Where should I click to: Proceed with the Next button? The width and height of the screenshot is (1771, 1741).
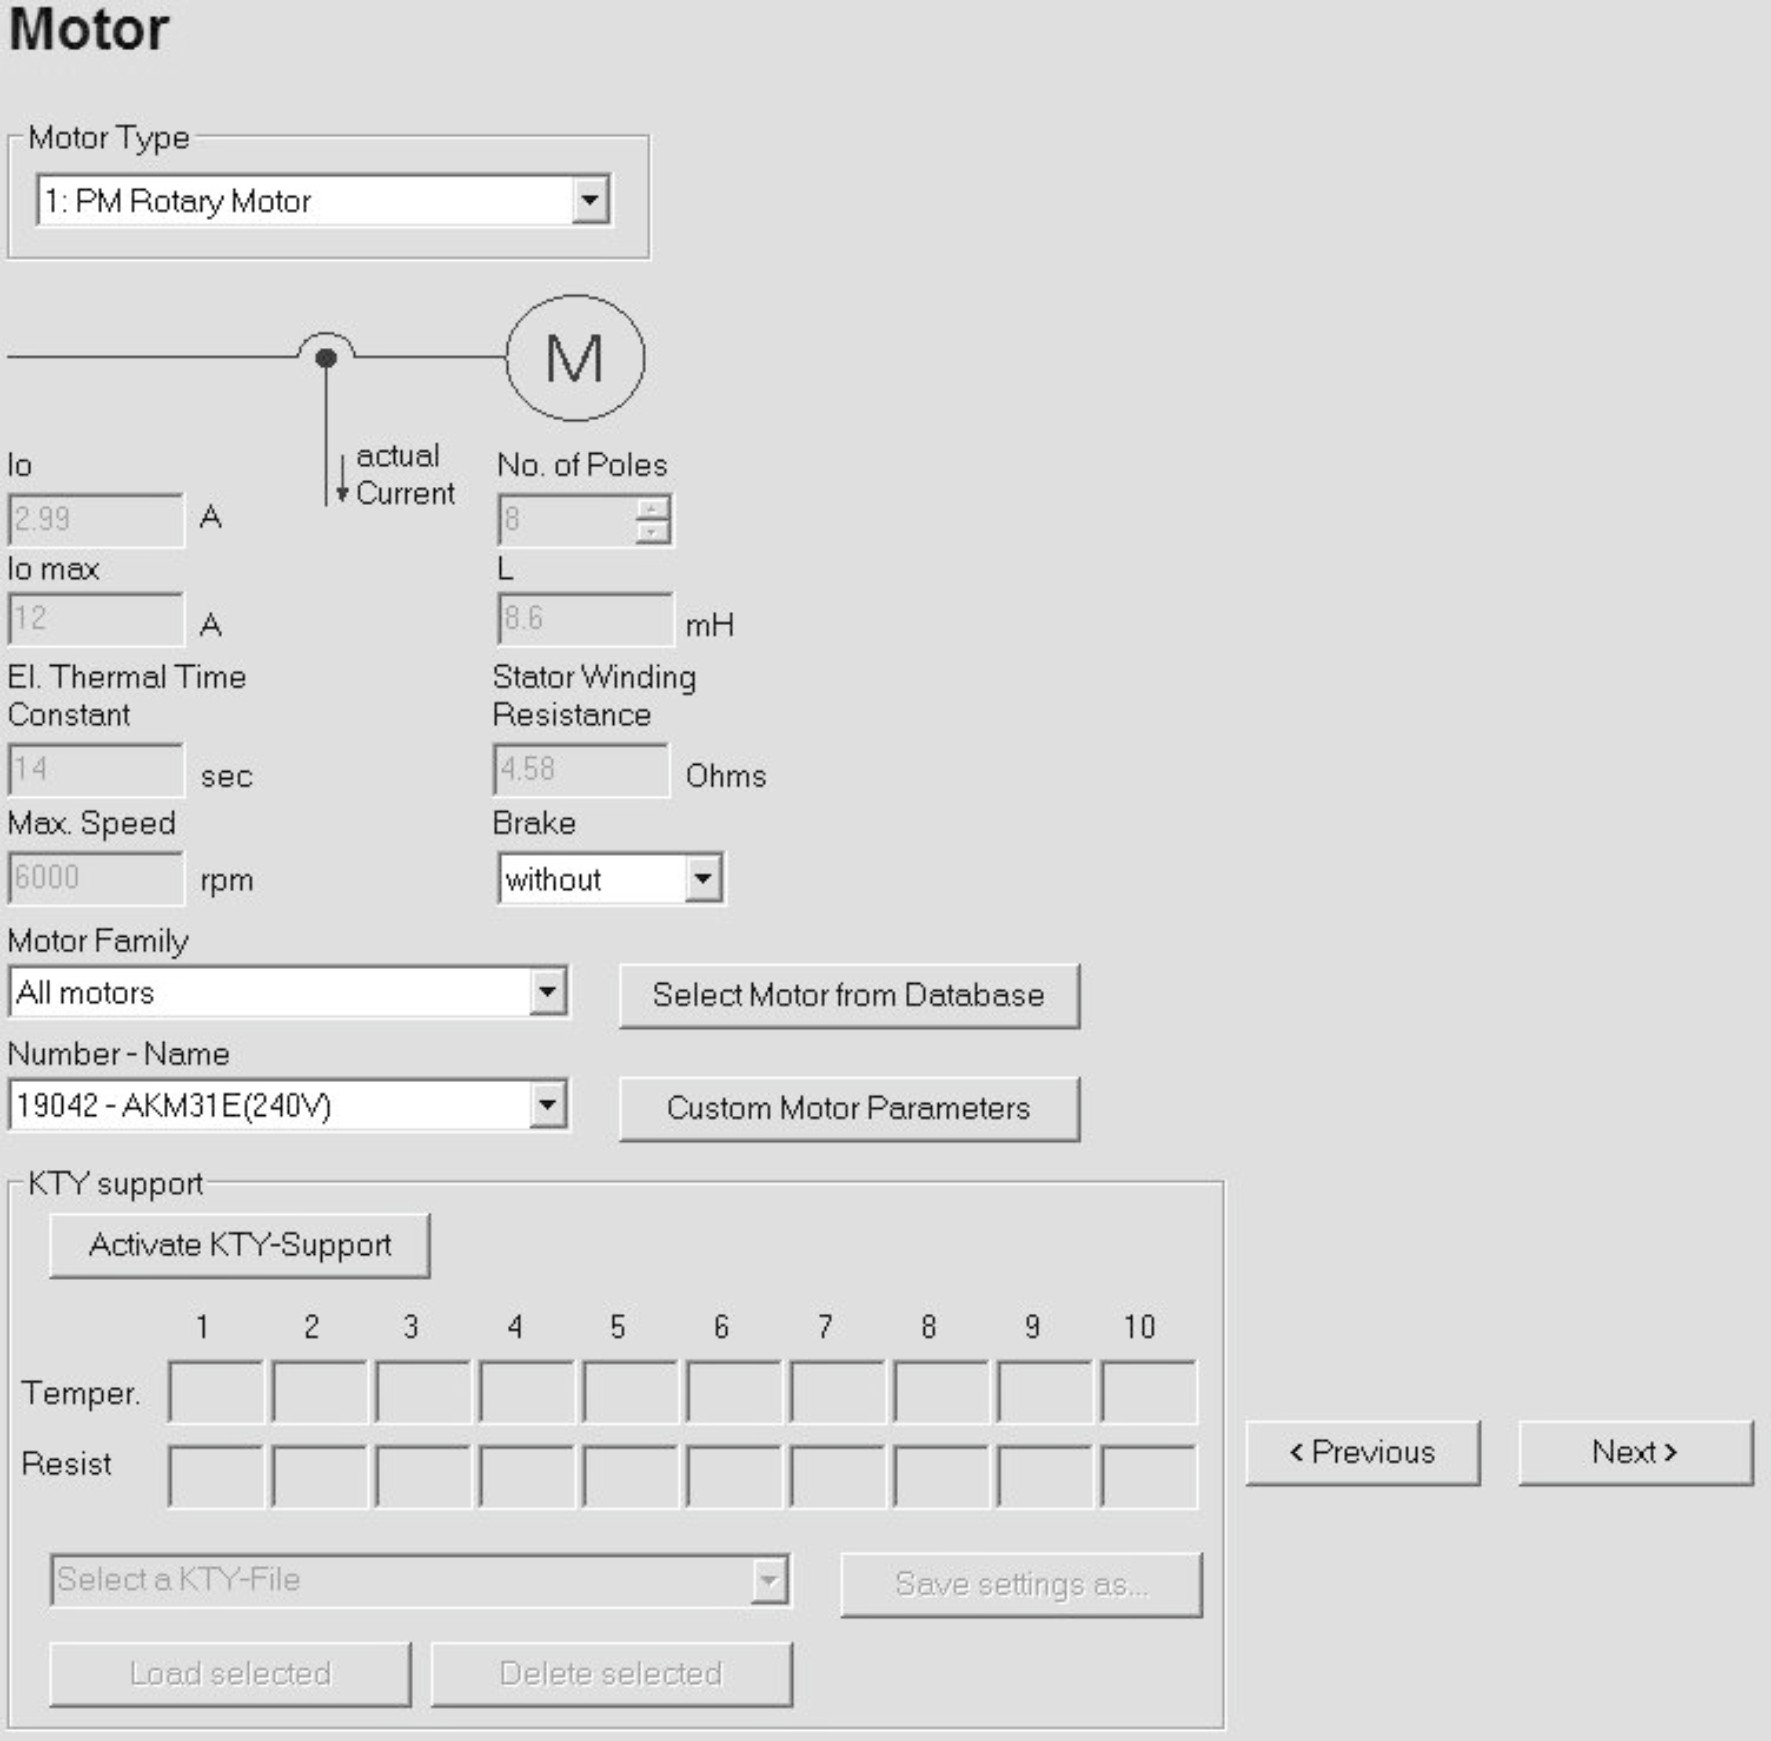[x=1634, y=1452]
